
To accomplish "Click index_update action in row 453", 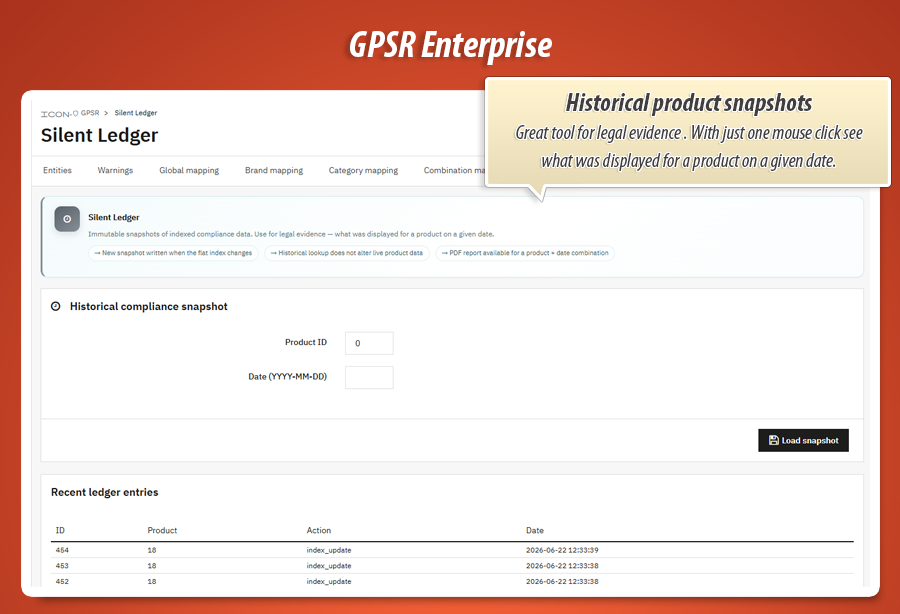I will tap(329, 566).
